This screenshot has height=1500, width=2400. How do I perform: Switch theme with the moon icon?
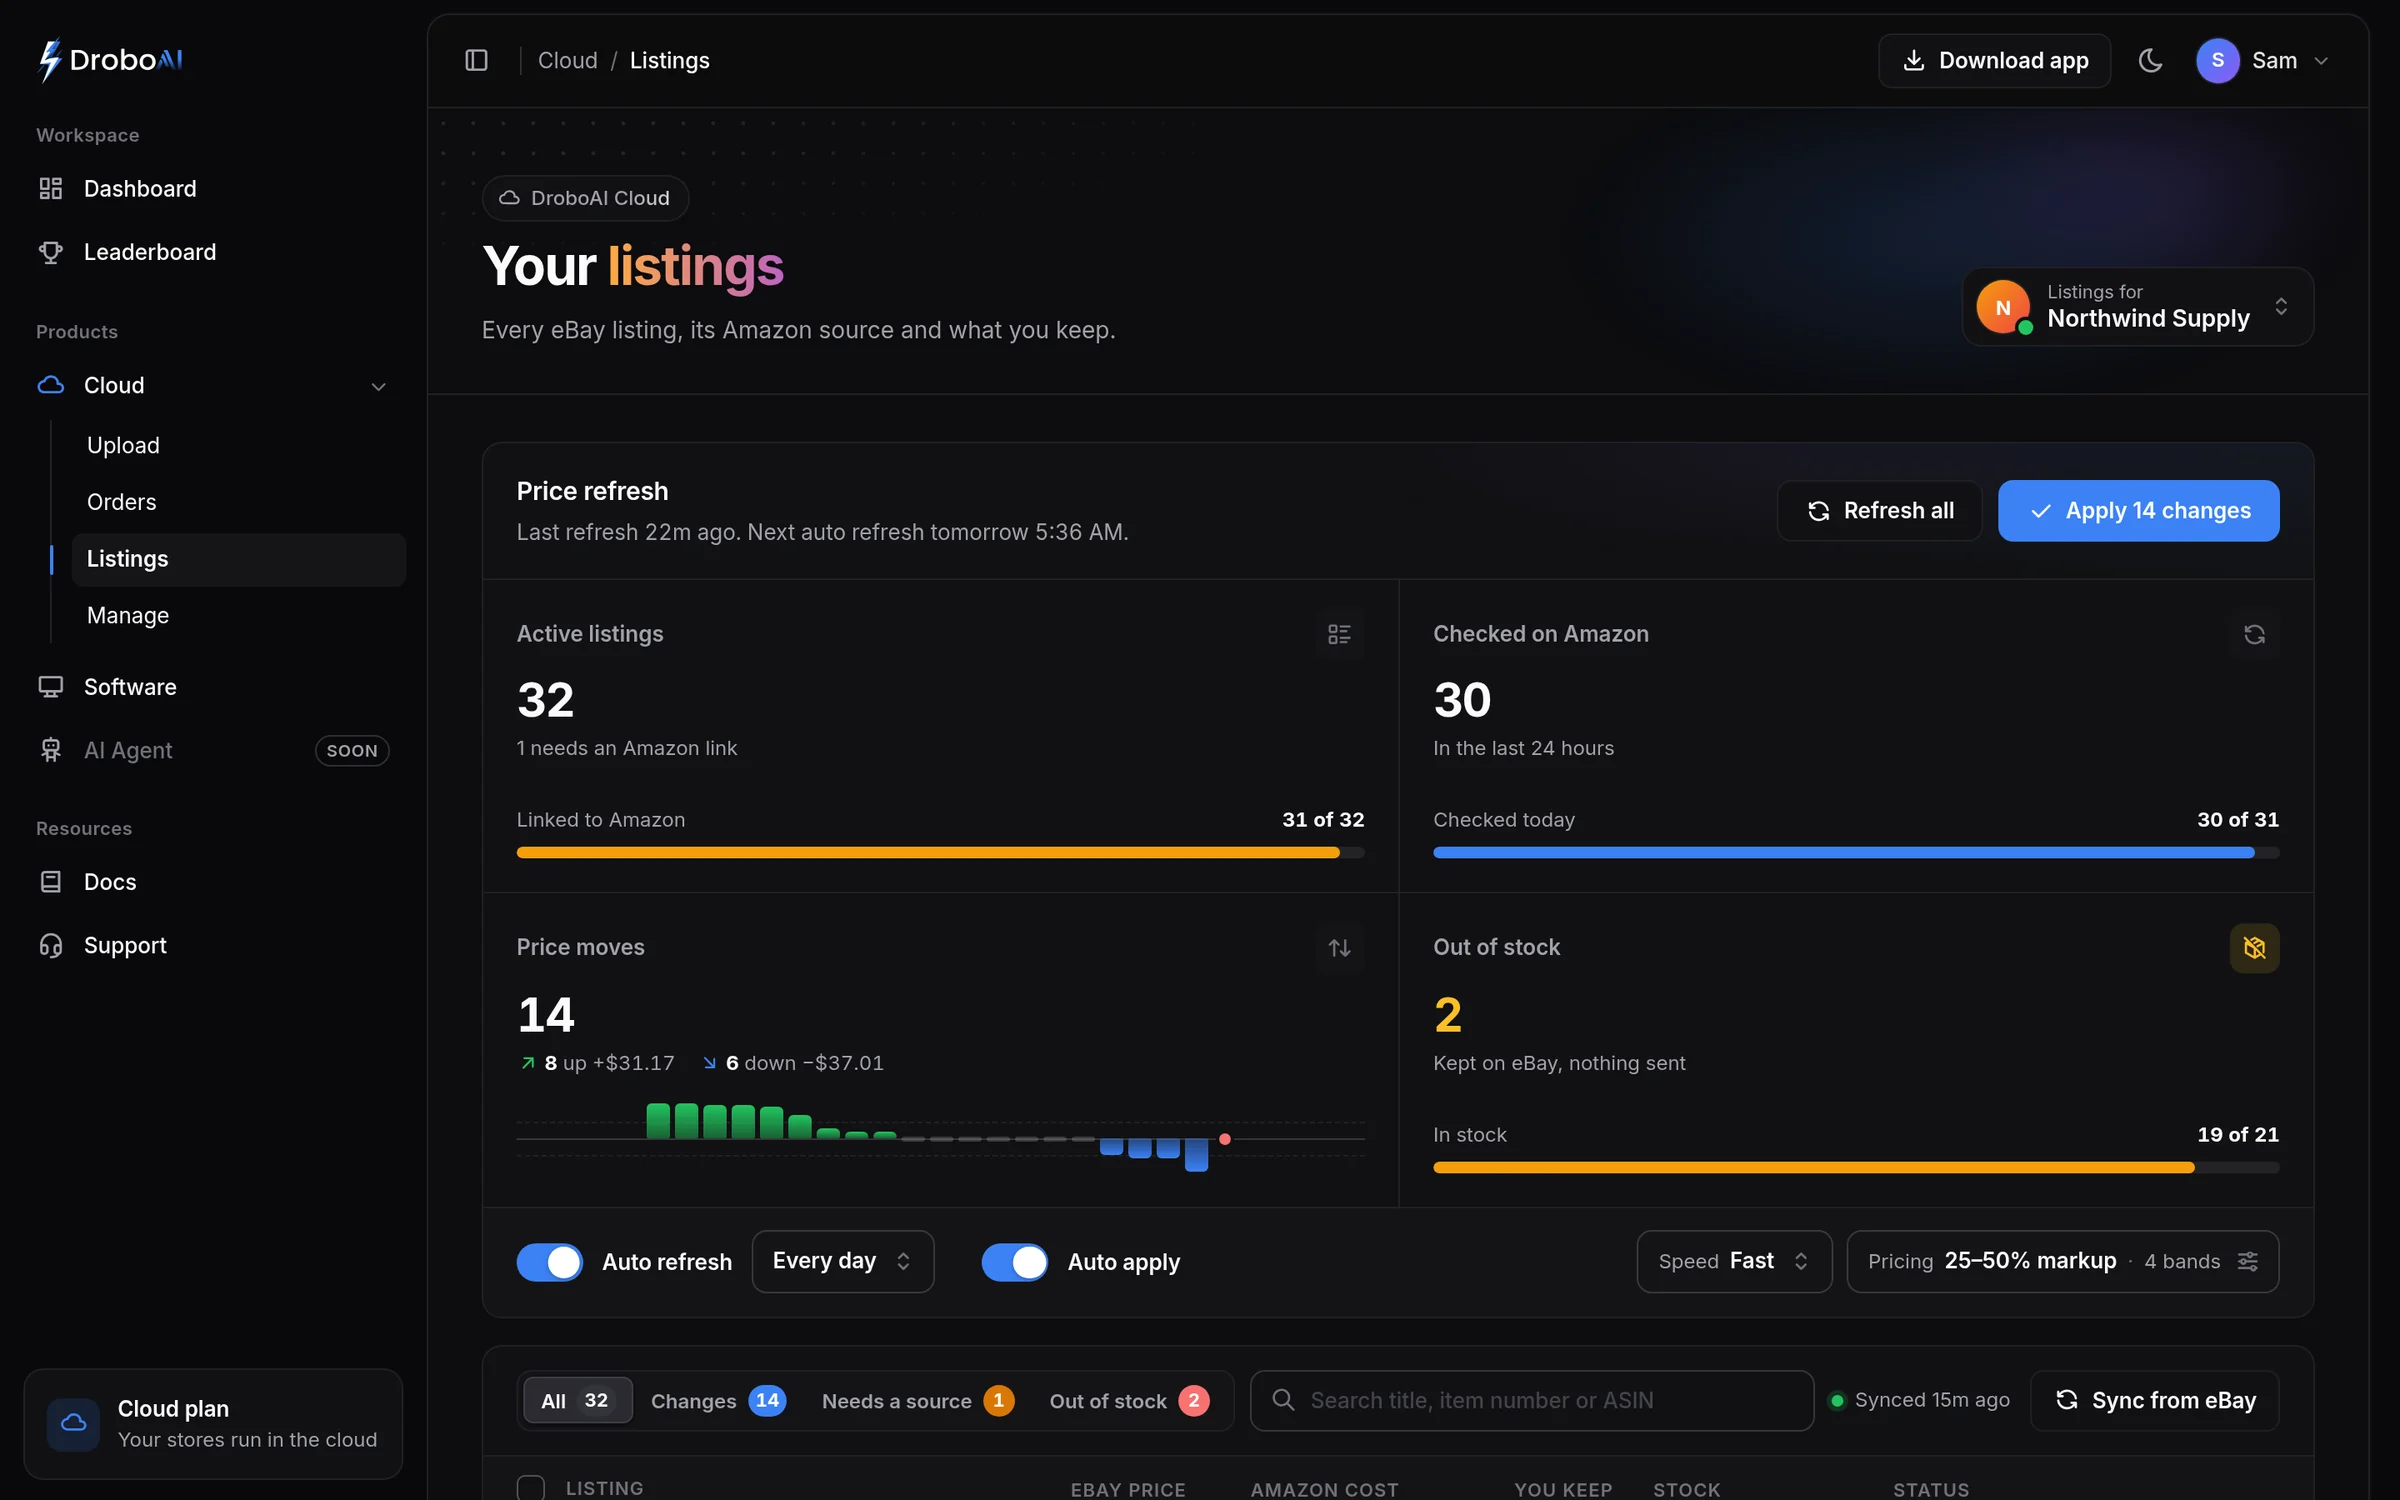point(2150,61)
